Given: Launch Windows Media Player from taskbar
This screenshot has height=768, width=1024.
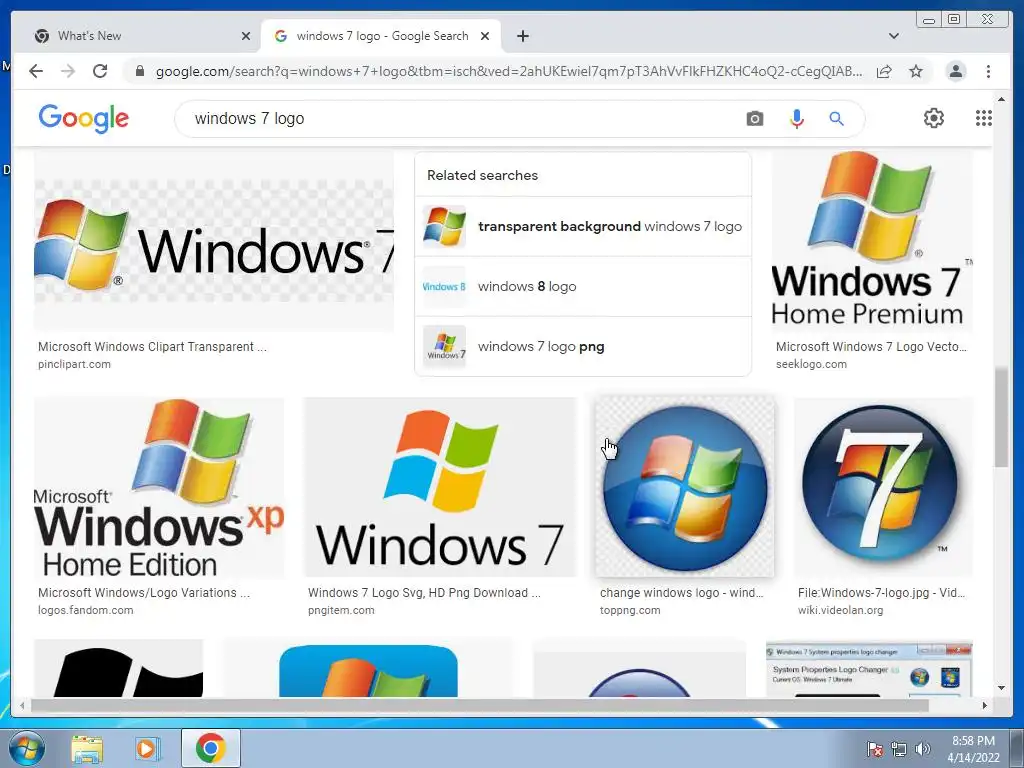Looking at the screenshot, I should pos(148,749).
